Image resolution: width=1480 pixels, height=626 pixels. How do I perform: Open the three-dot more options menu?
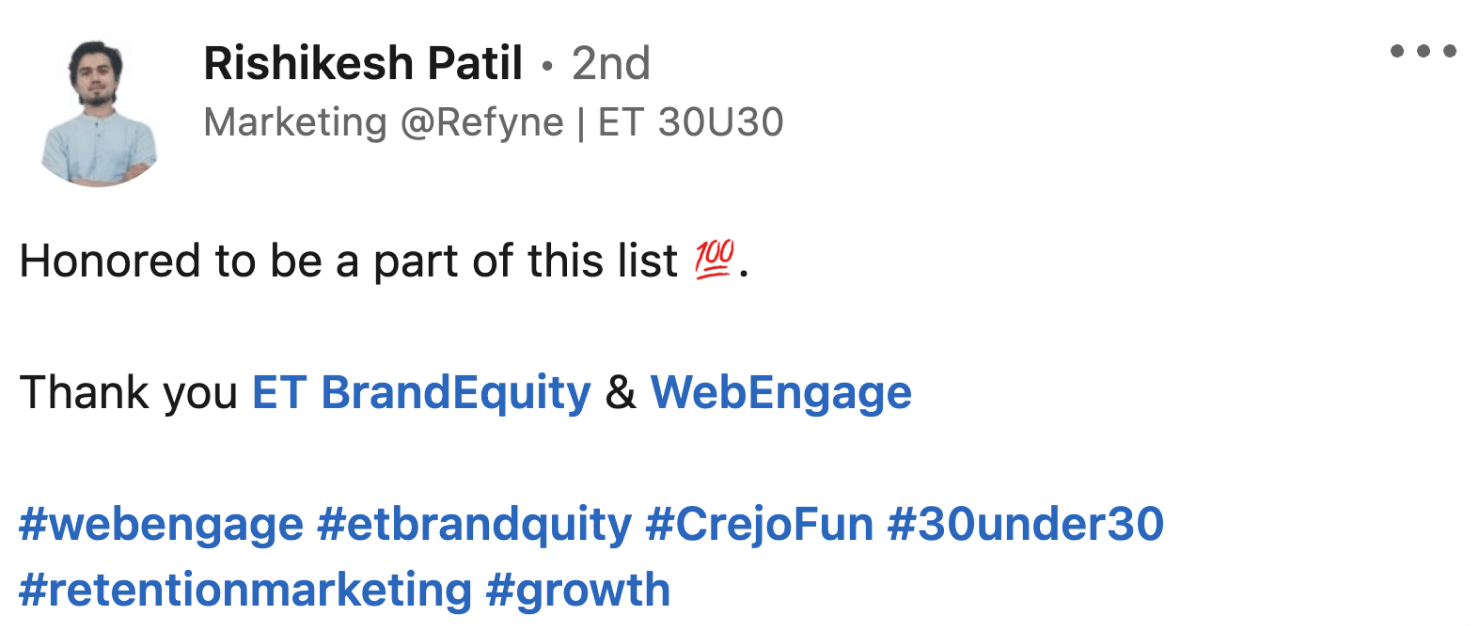(1423, 51)
